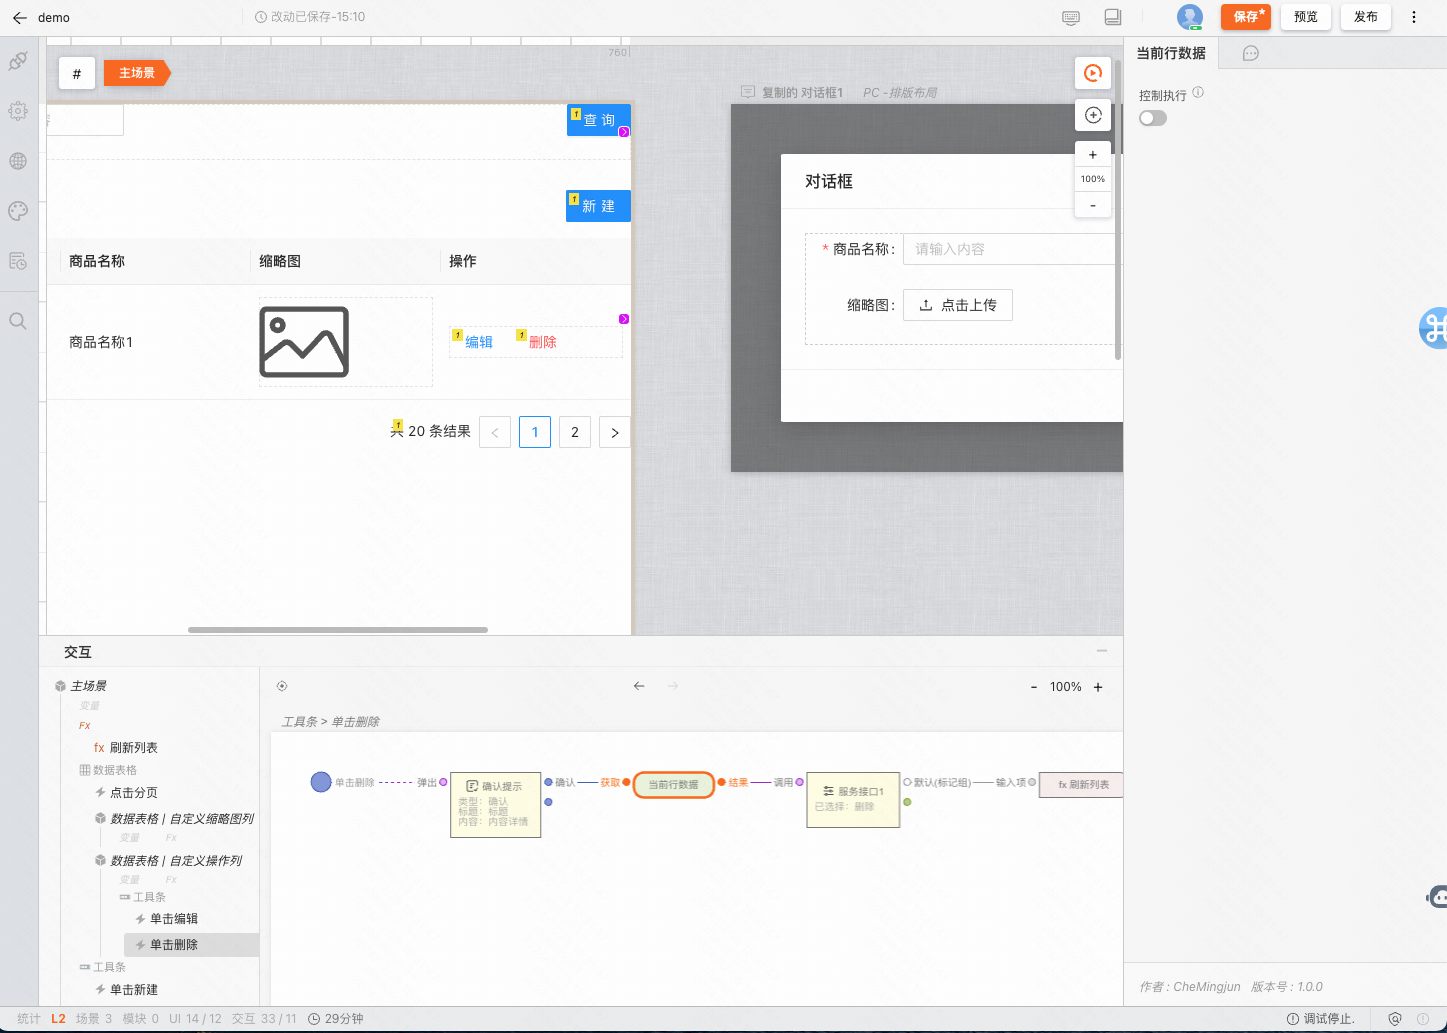Zoom out the canvas with minus button
Image resolution: width=1447 pixels, height=1033 pixels.
(x=1093, y=205)
